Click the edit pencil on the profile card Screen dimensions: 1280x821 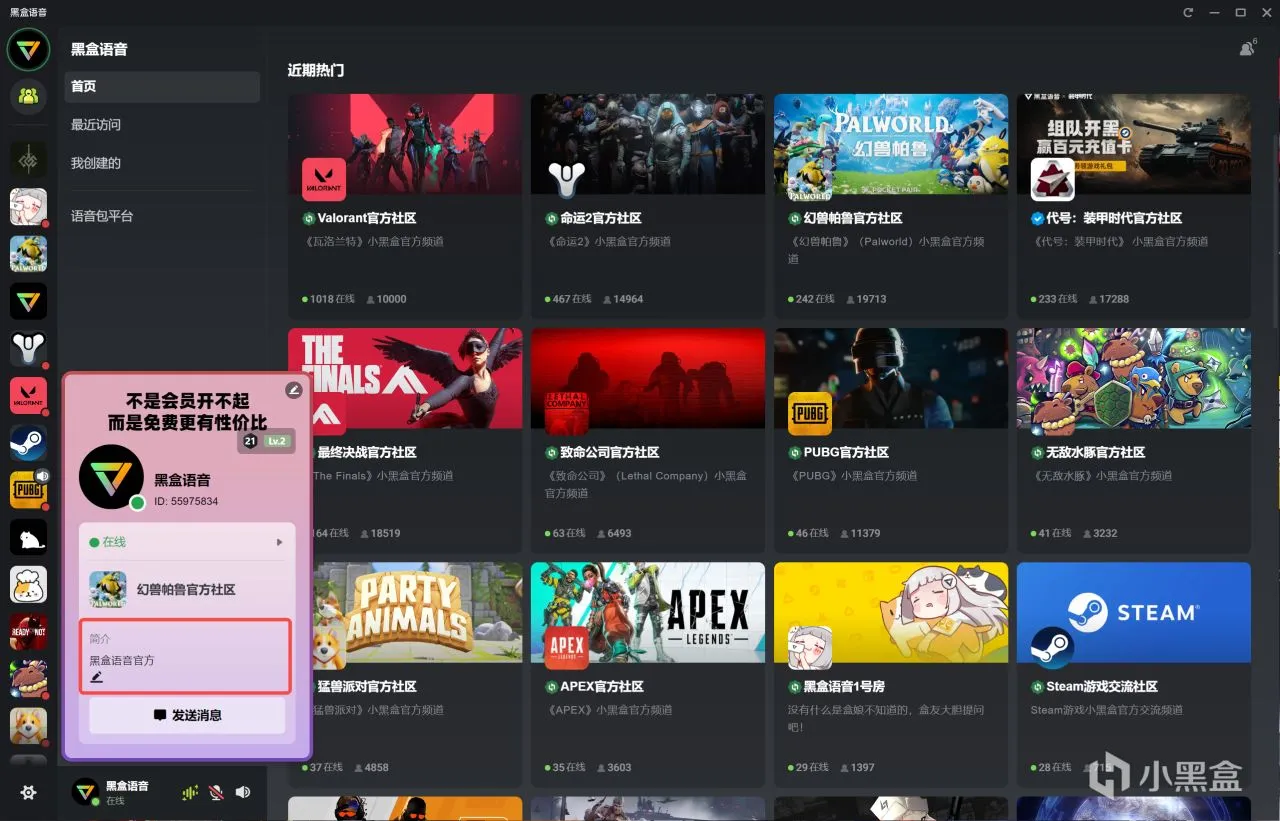pos(293,390)
